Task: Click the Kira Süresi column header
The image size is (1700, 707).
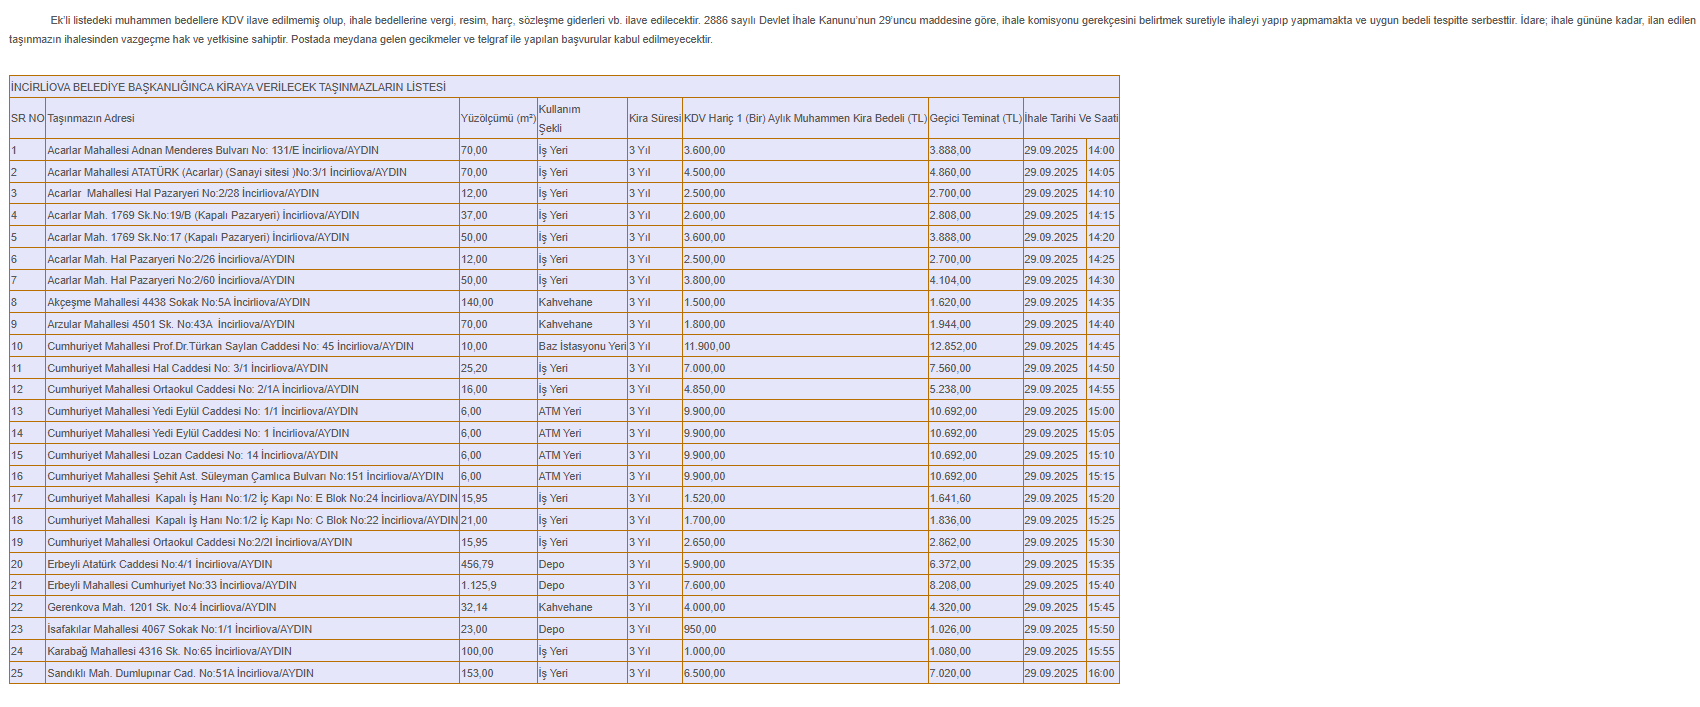Action: tap(654, 118)
